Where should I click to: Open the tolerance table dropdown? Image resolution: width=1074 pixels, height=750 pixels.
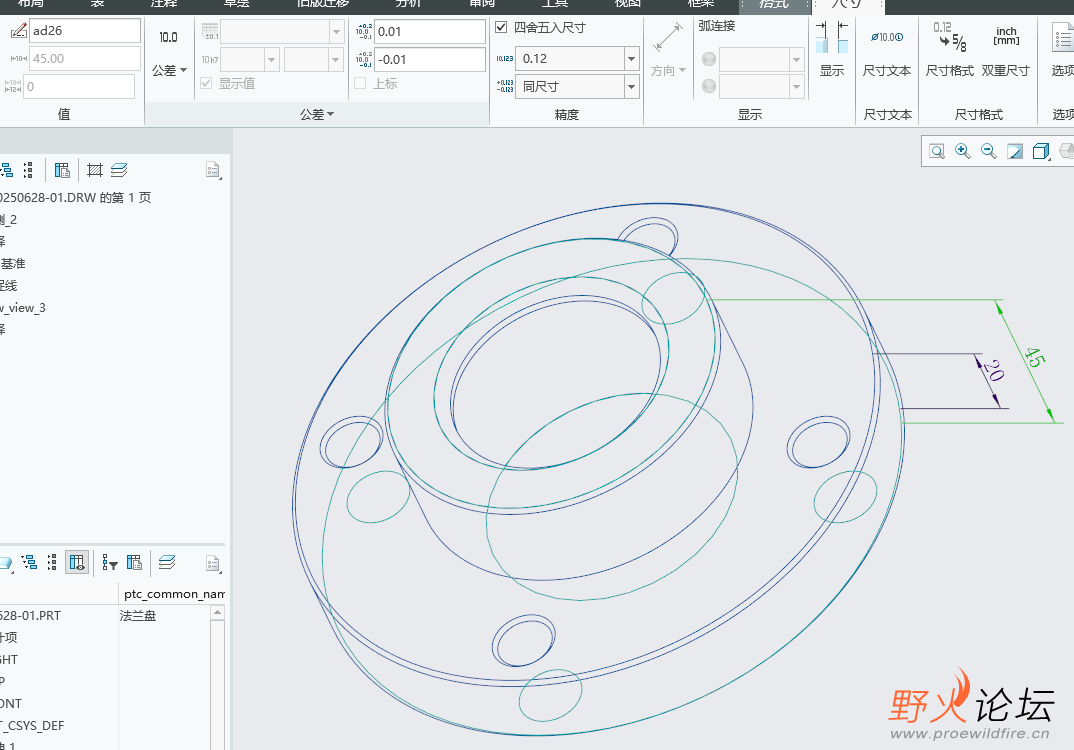coord(336,32)
